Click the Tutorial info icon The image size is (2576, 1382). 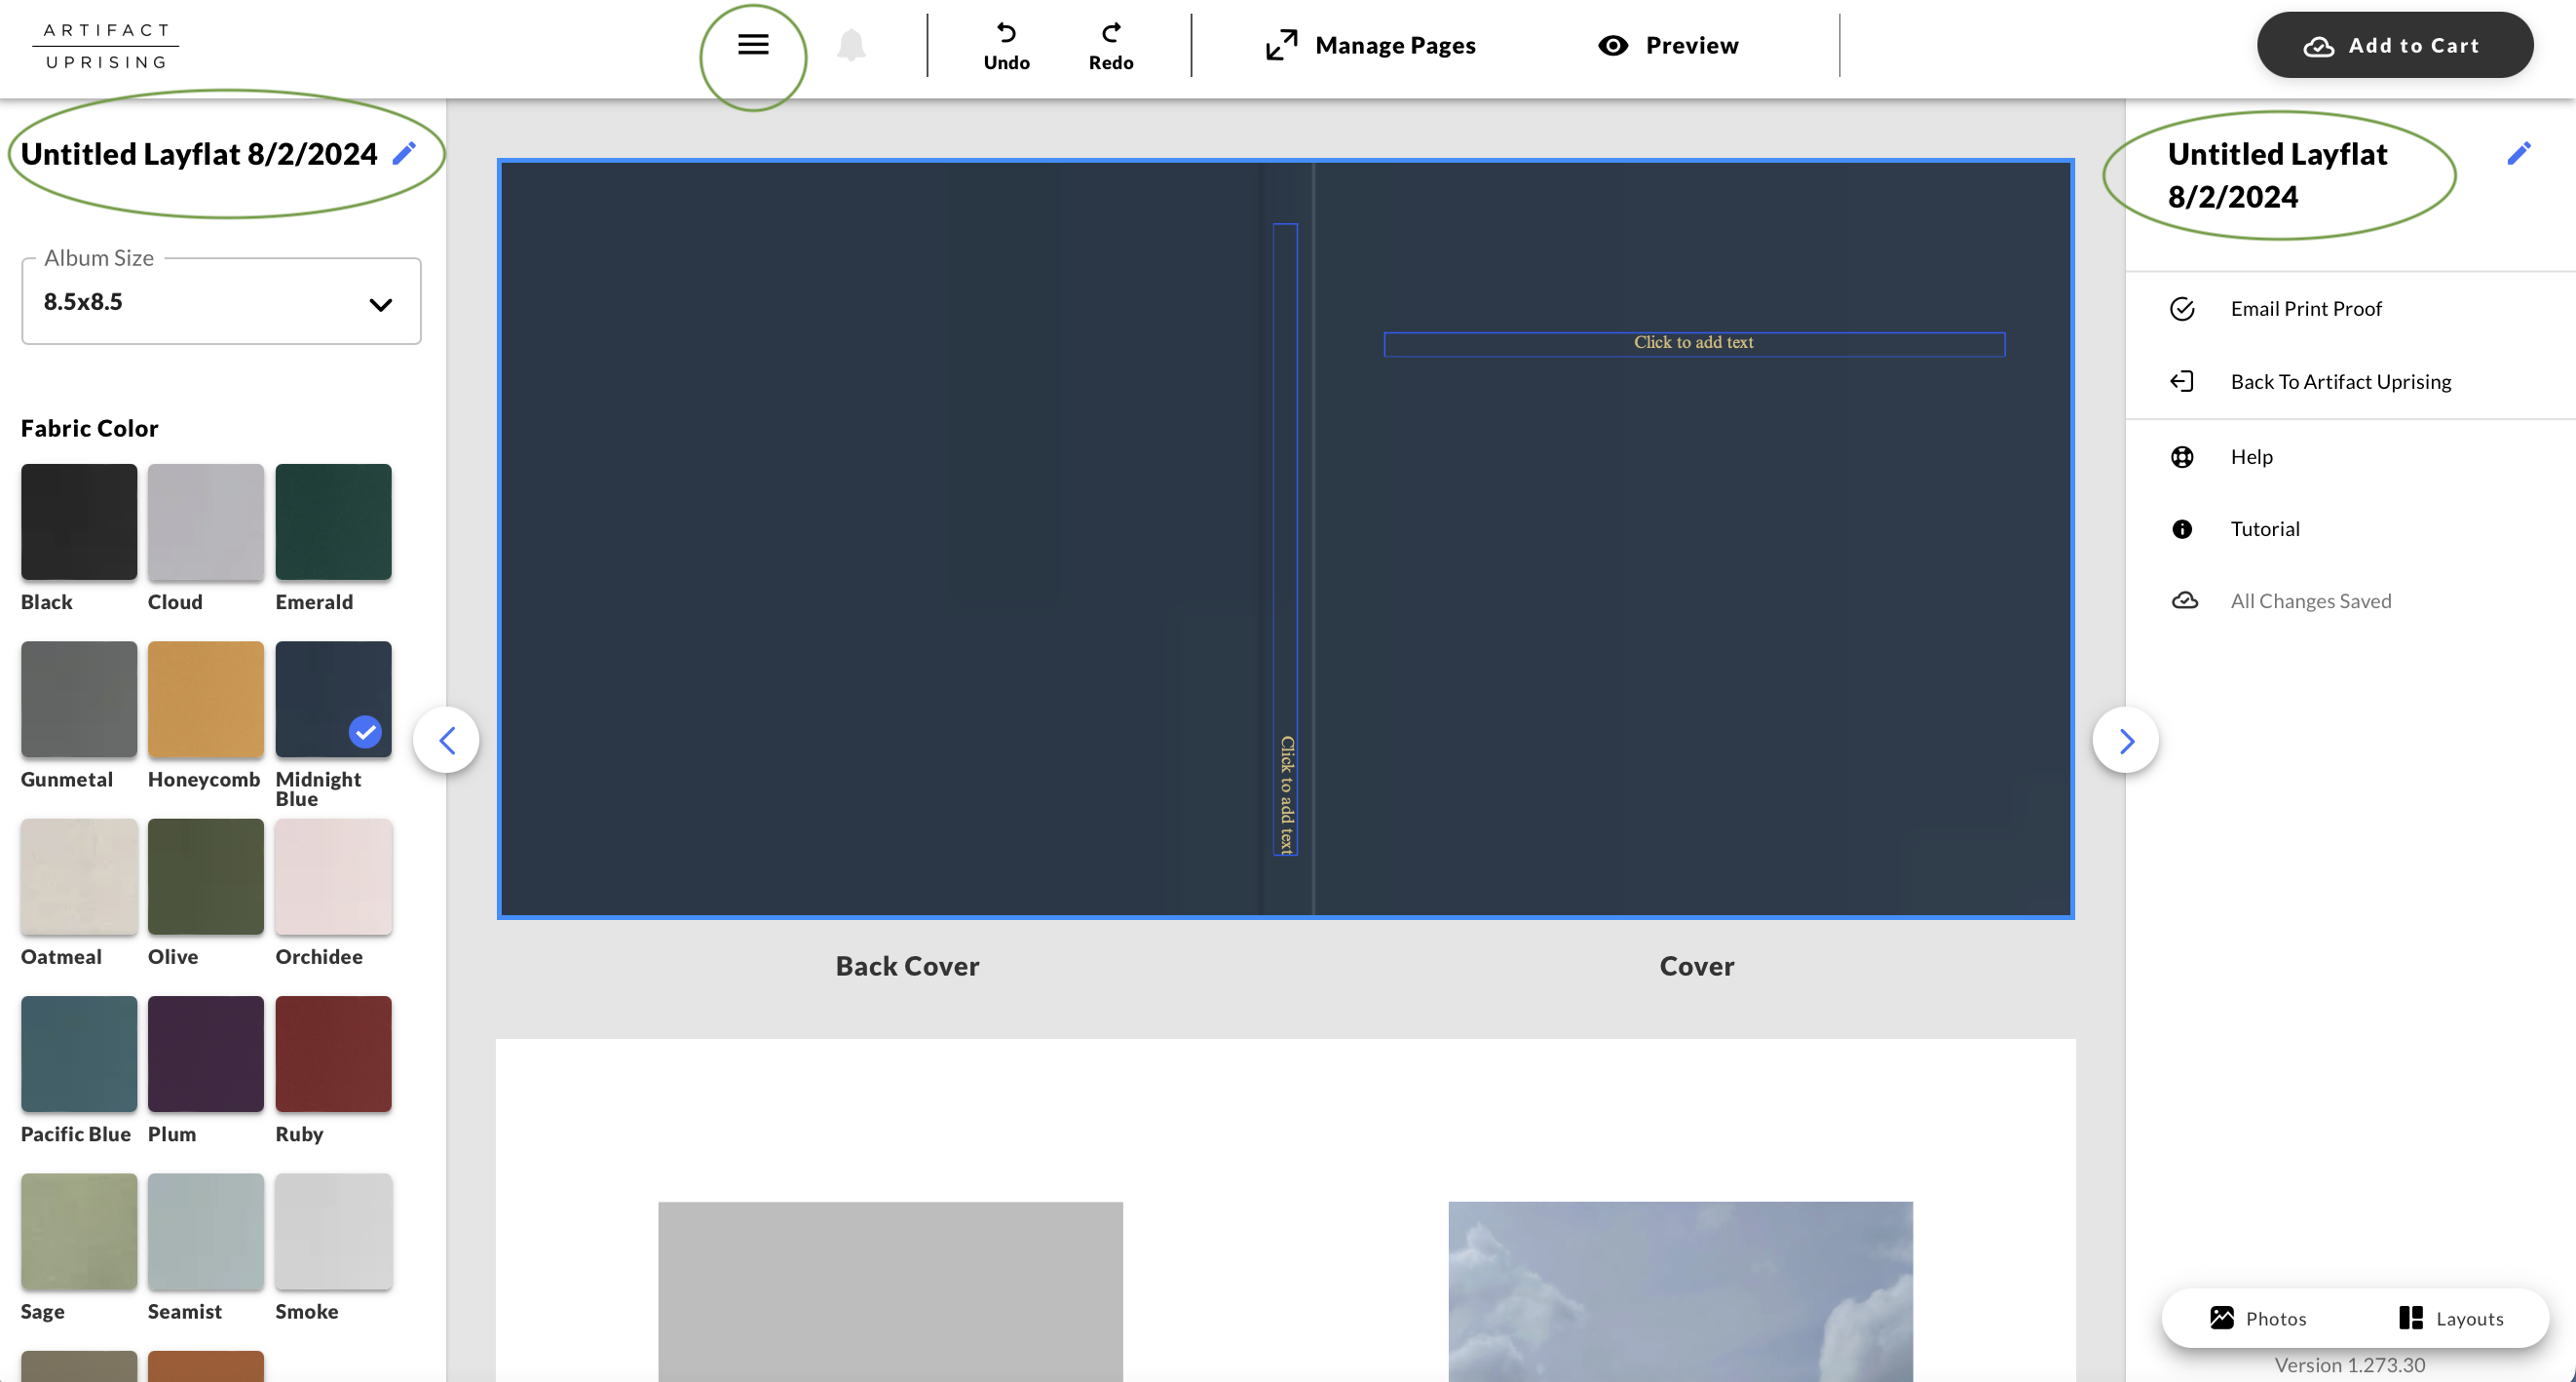point(2182,529)
